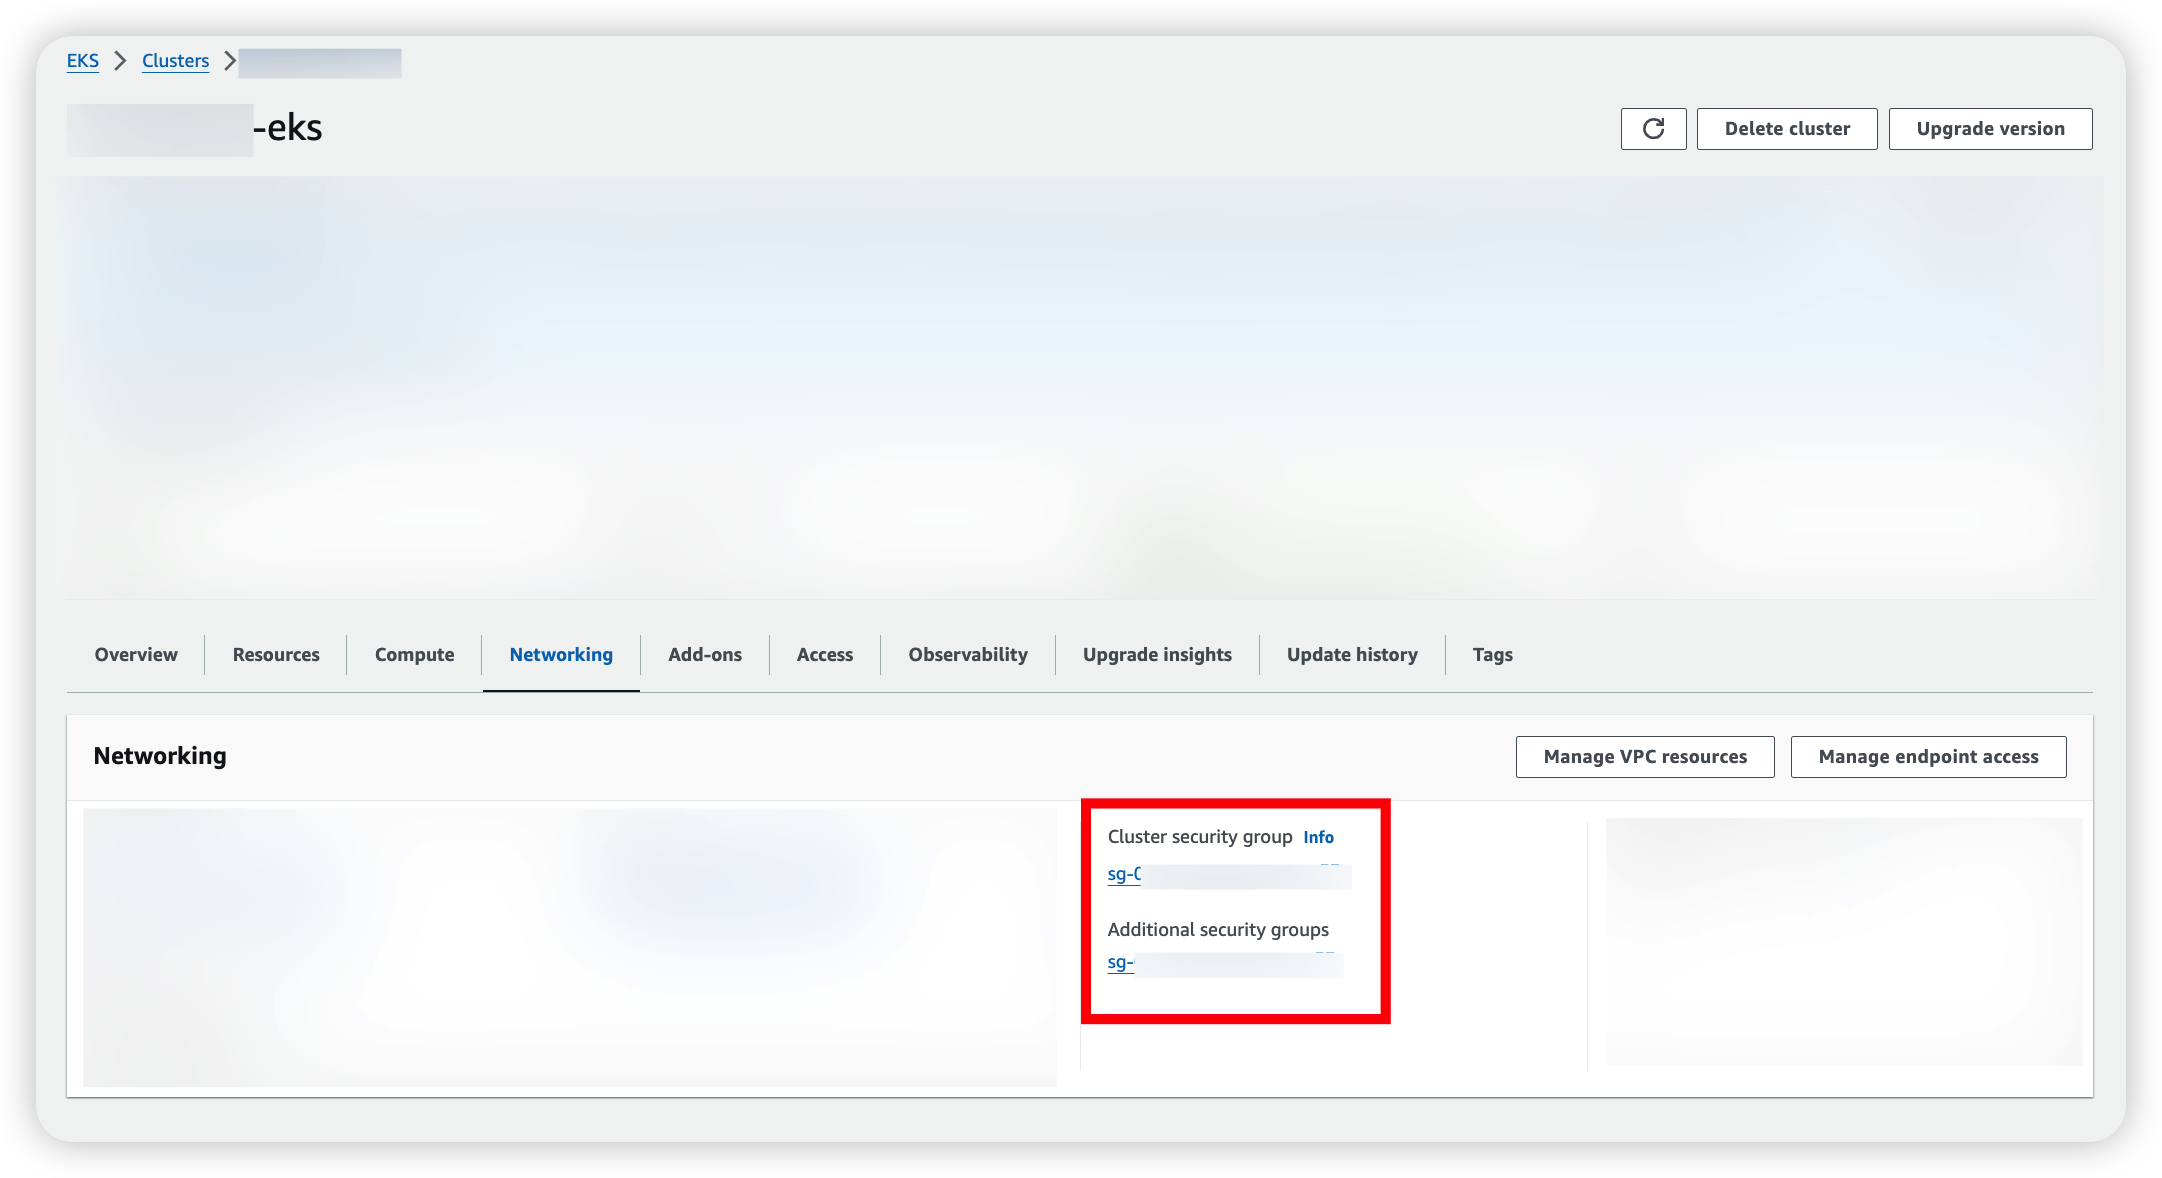Open the Info link beside Cluster security group

[1318, 838]
